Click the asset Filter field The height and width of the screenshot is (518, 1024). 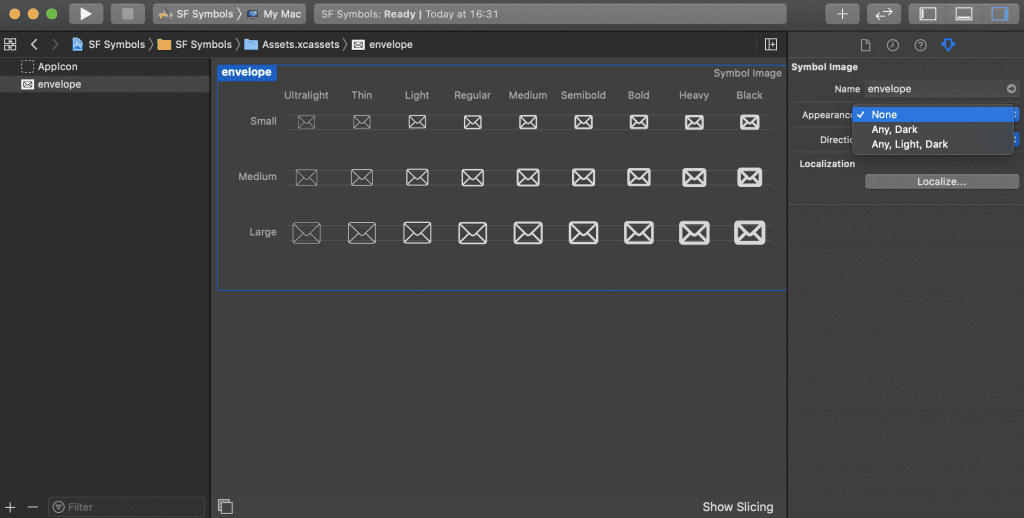click(127, 507)
